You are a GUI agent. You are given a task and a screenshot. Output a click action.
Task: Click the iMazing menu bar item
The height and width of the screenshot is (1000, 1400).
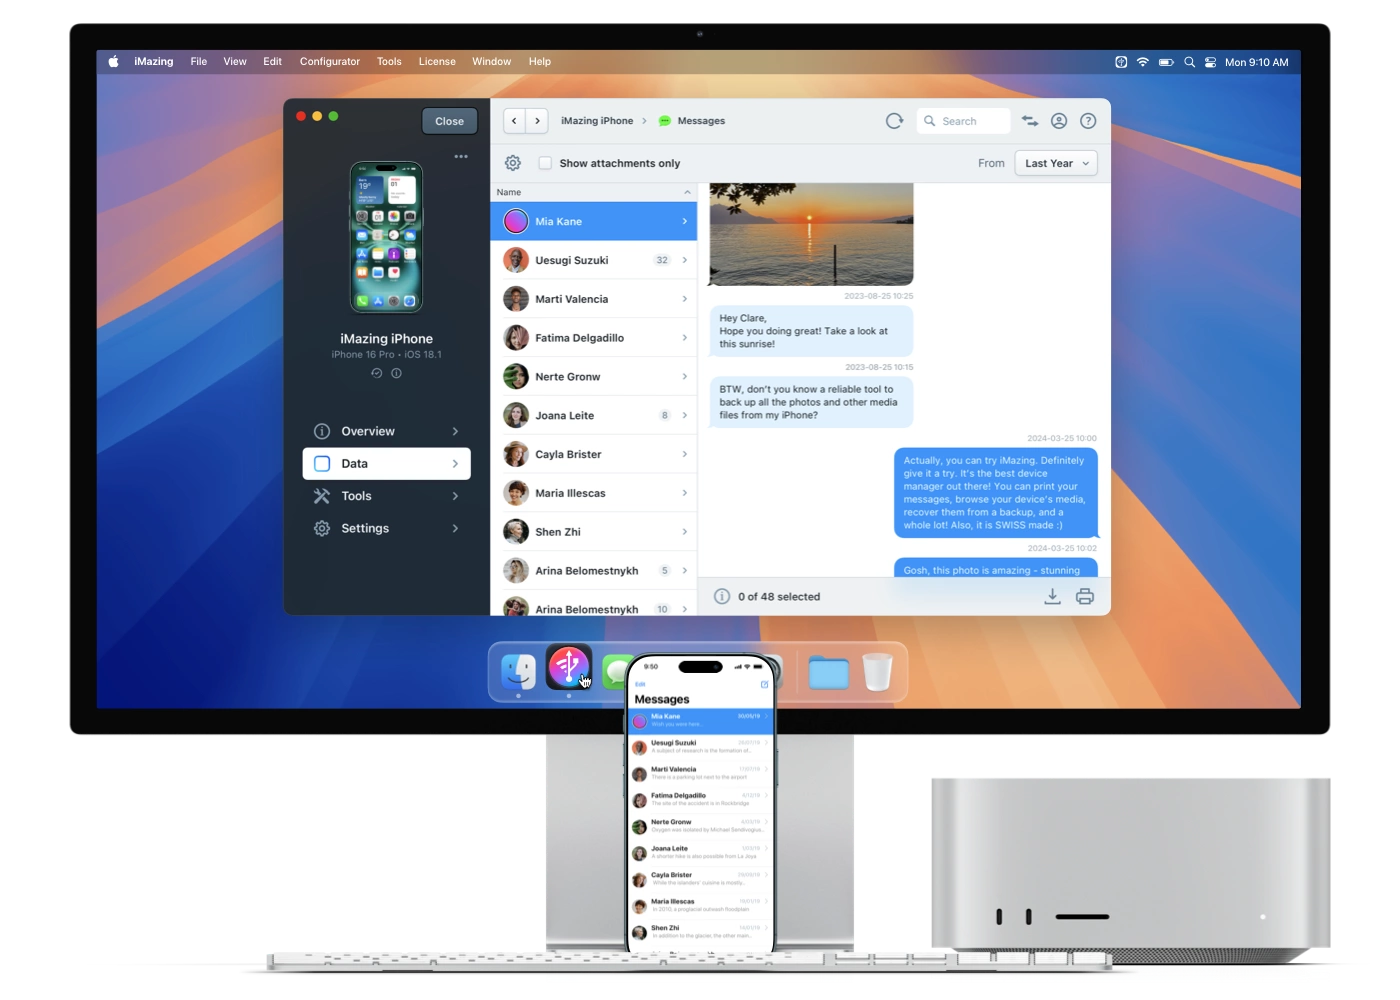tap(154, 62)
